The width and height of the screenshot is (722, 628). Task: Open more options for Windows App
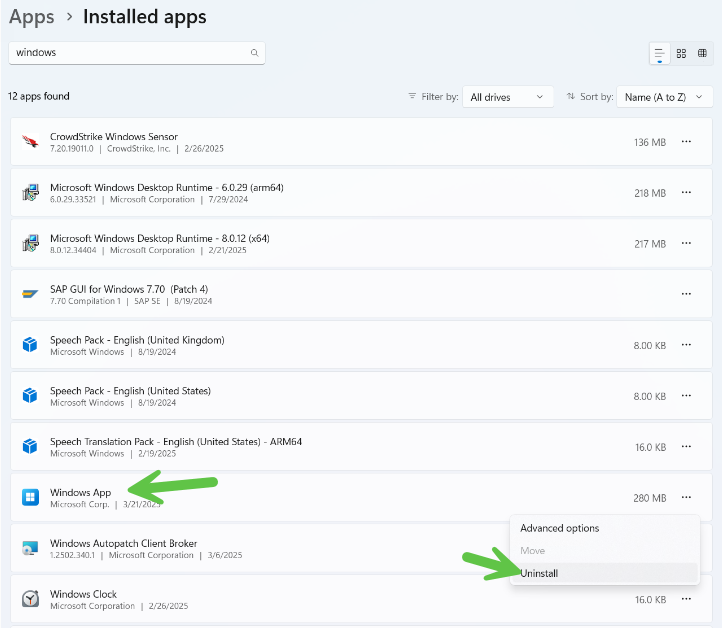click(x=686, y=497)
